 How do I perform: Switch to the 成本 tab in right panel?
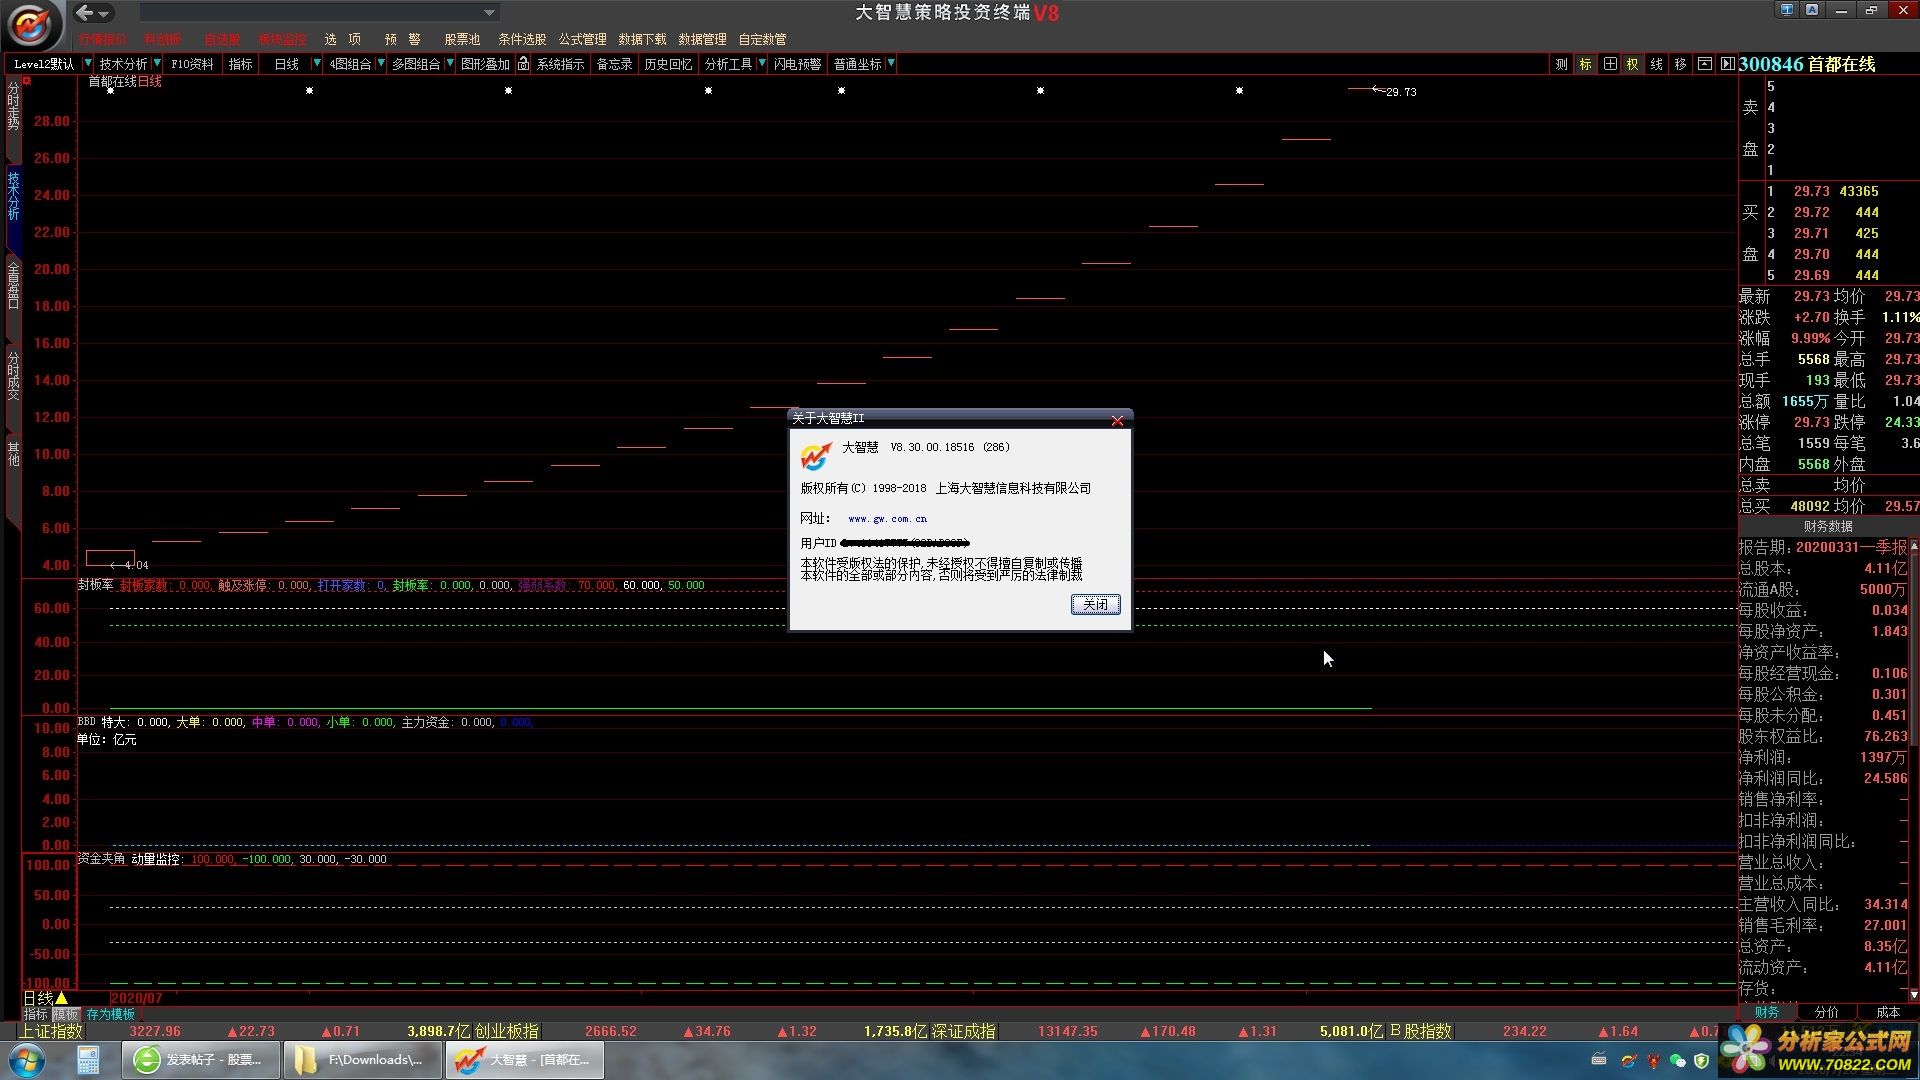click(1887, 1012)
